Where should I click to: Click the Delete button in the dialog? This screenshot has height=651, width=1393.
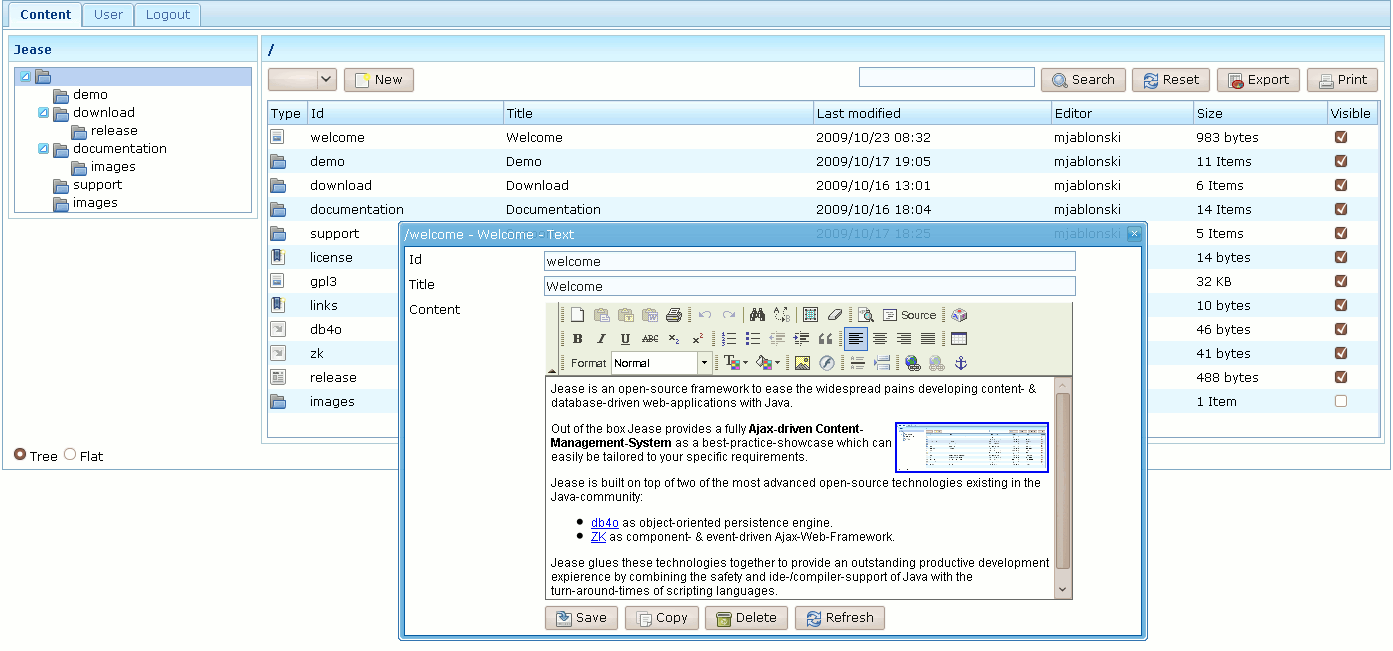746,618
